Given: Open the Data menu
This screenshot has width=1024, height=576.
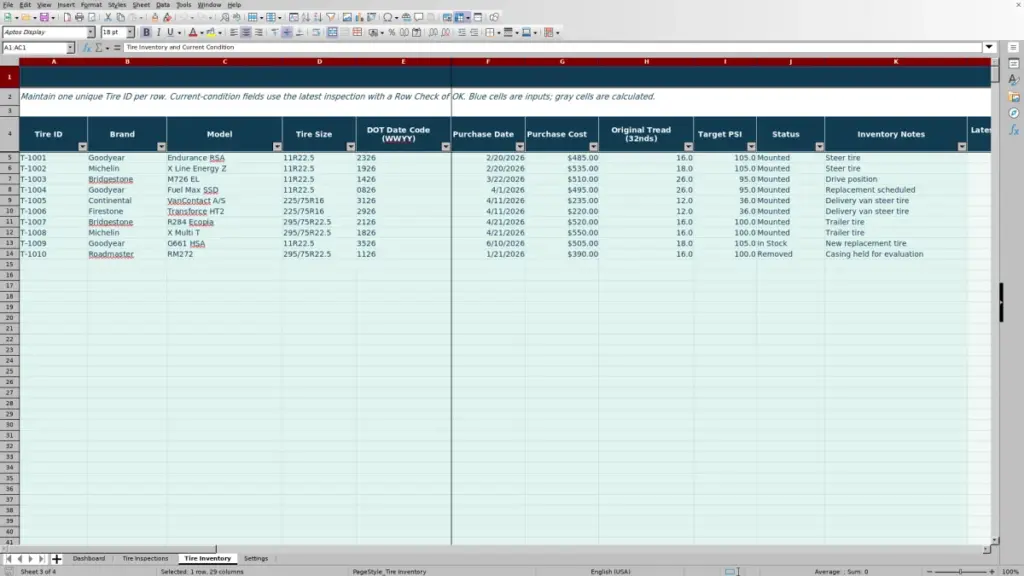Looking at the screenshot, I should (x=163, y=5).
